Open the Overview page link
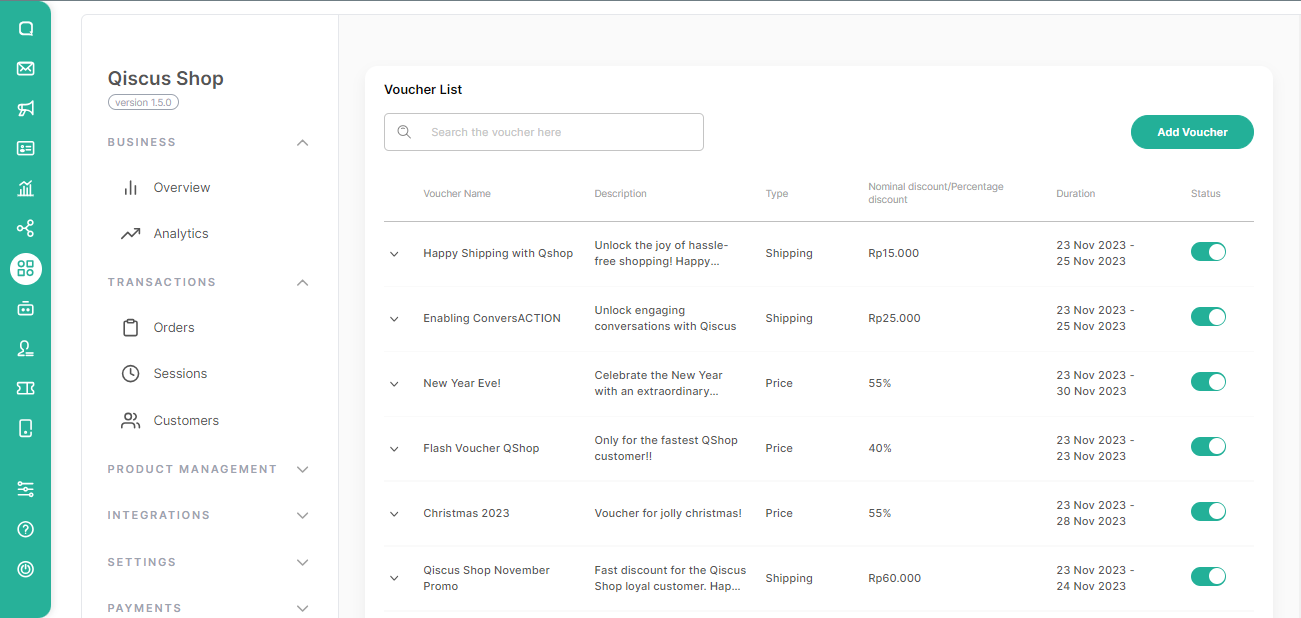The image size is (1301, 618). 181,188
